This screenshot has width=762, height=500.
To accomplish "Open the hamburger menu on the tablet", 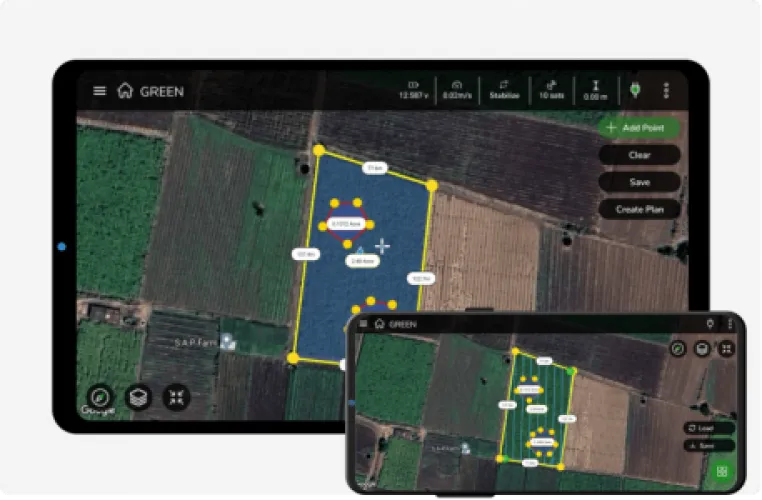I will (99, 91).
